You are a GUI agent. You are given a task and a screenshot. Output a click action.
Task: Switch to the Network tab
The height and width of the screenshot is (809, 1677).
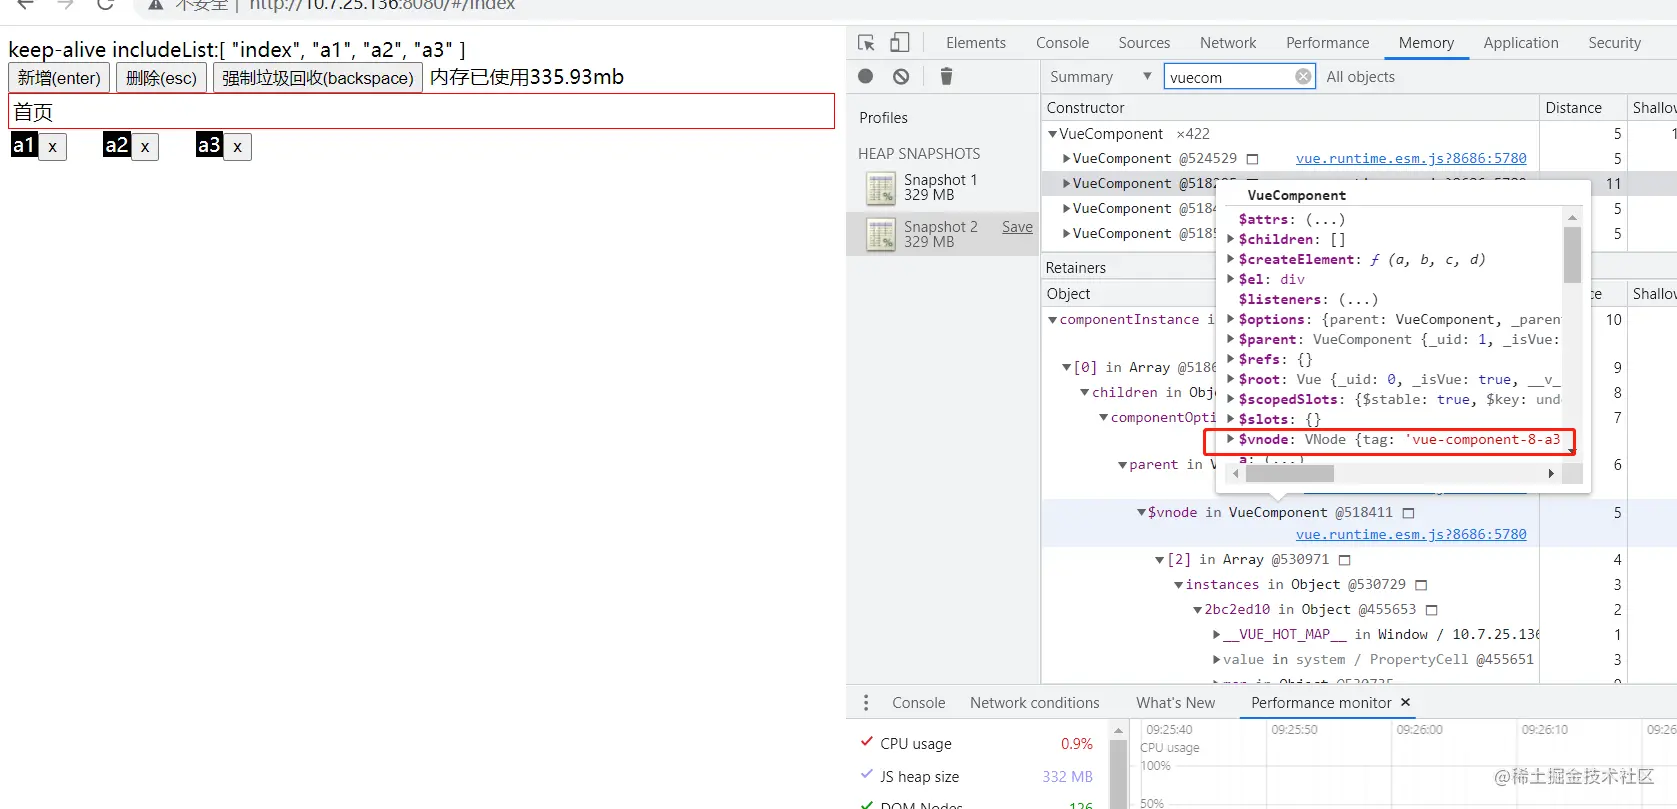tap(1227, 43)
